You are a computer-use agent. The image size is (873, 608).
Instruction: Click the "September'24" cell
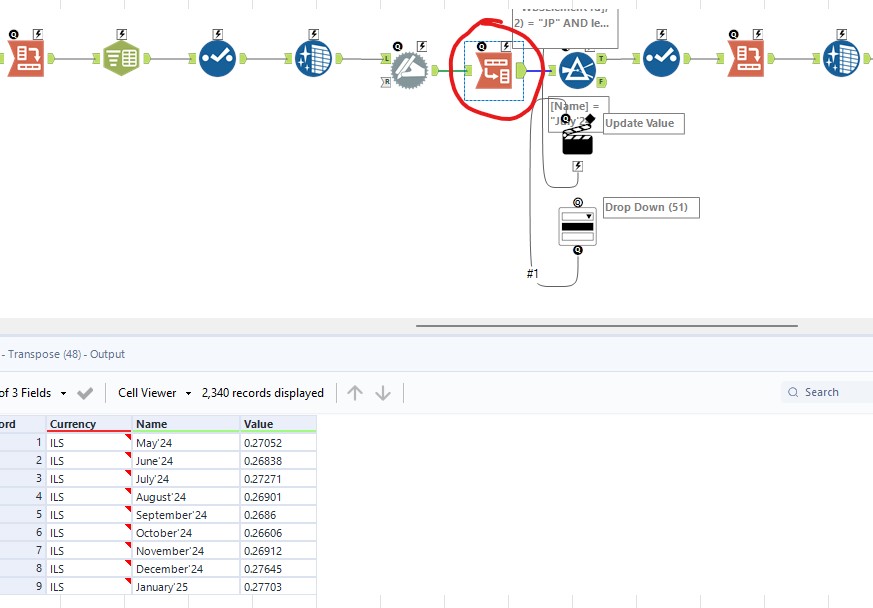186,515
